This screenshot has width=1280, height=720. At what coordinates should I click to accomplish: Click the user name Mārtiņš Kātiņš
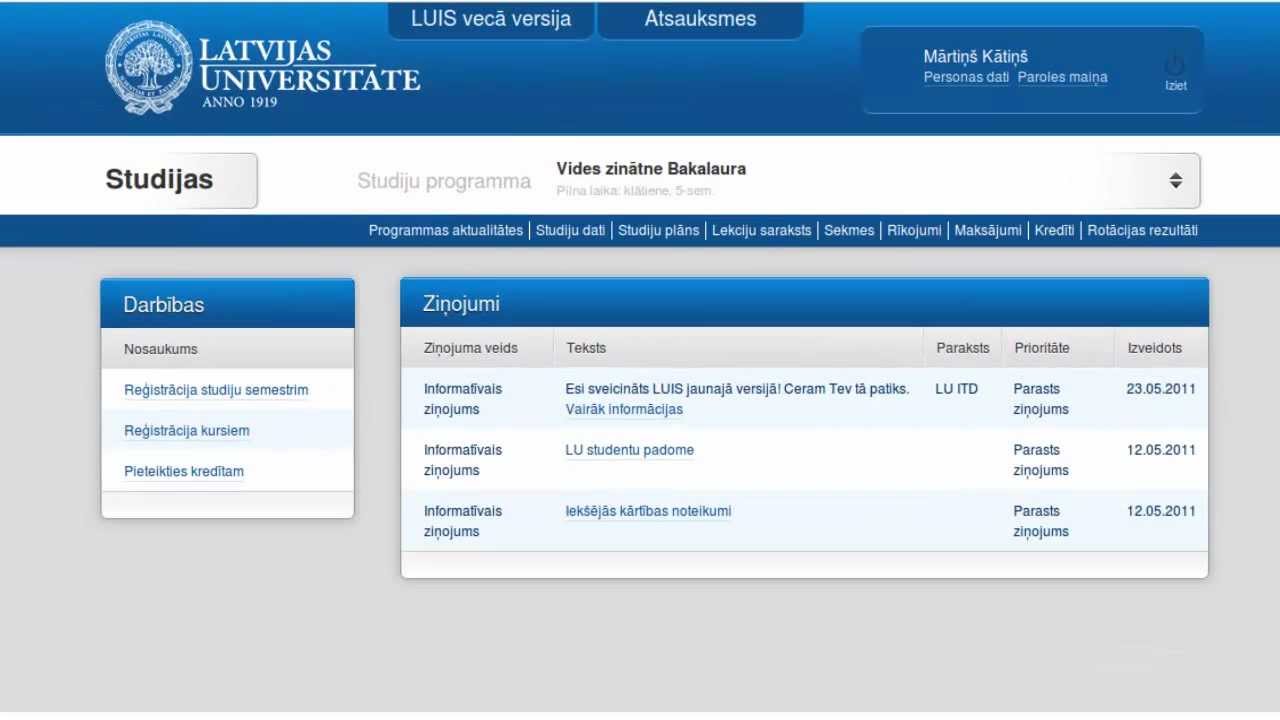point(976,56)
